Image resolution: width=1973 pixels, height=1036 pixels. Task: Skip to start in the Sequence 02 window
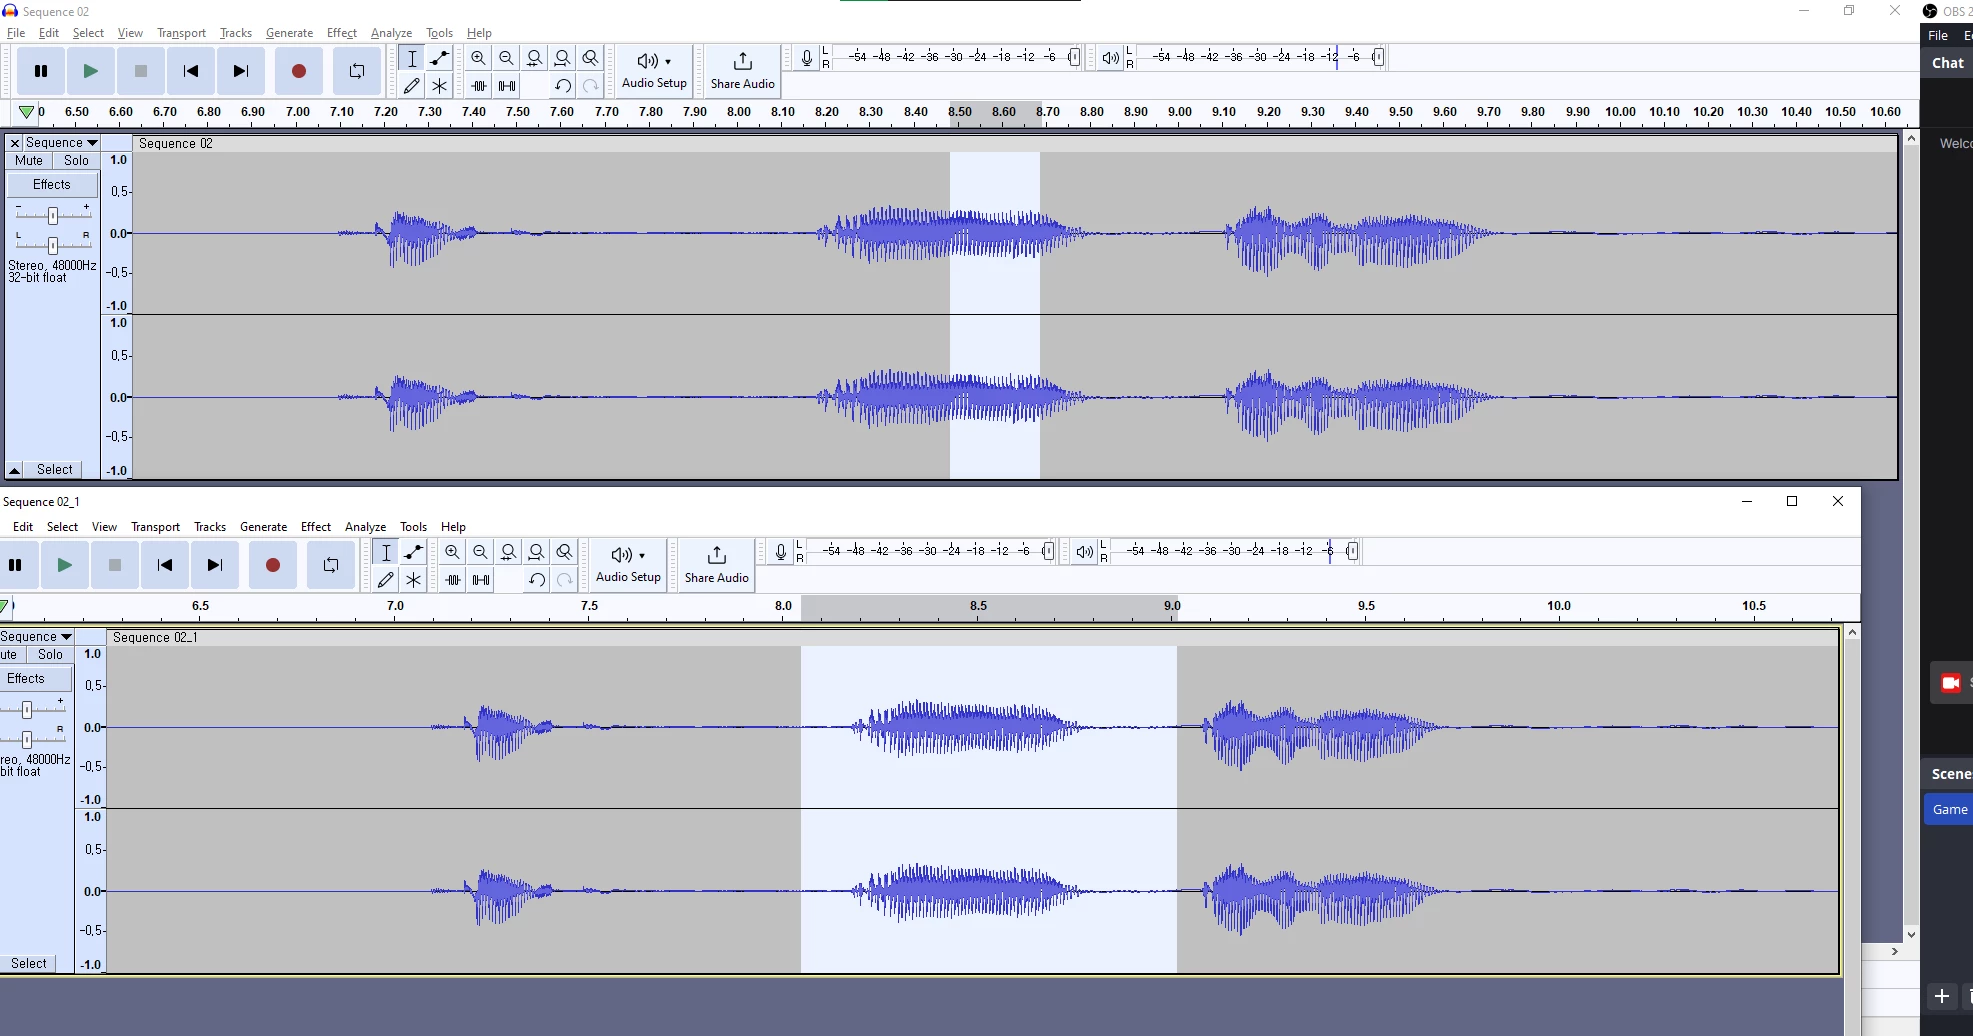pos(191,71)
